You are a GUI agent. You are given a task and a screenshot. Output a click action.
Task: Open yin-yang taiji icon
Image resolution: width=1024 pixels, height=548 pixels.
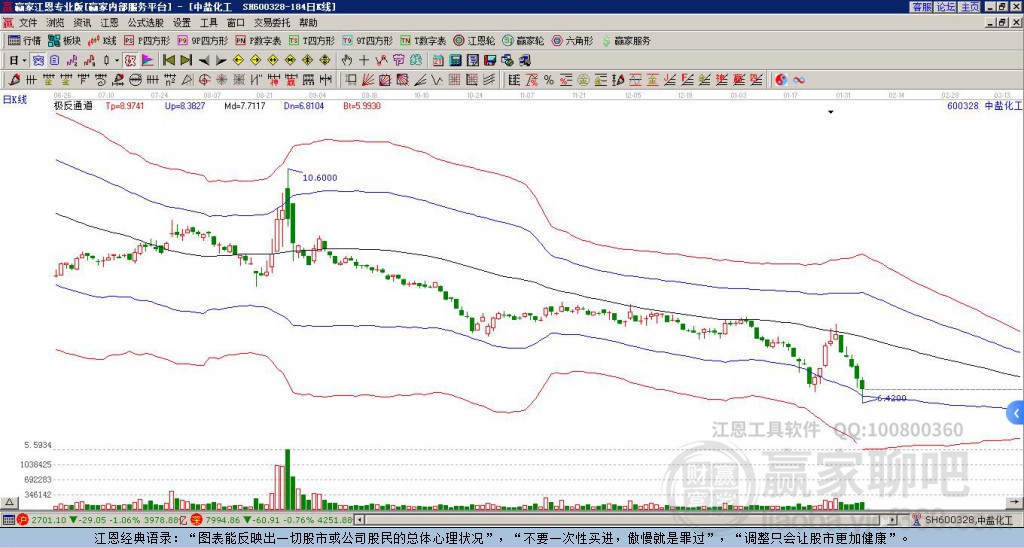[781, 80]
